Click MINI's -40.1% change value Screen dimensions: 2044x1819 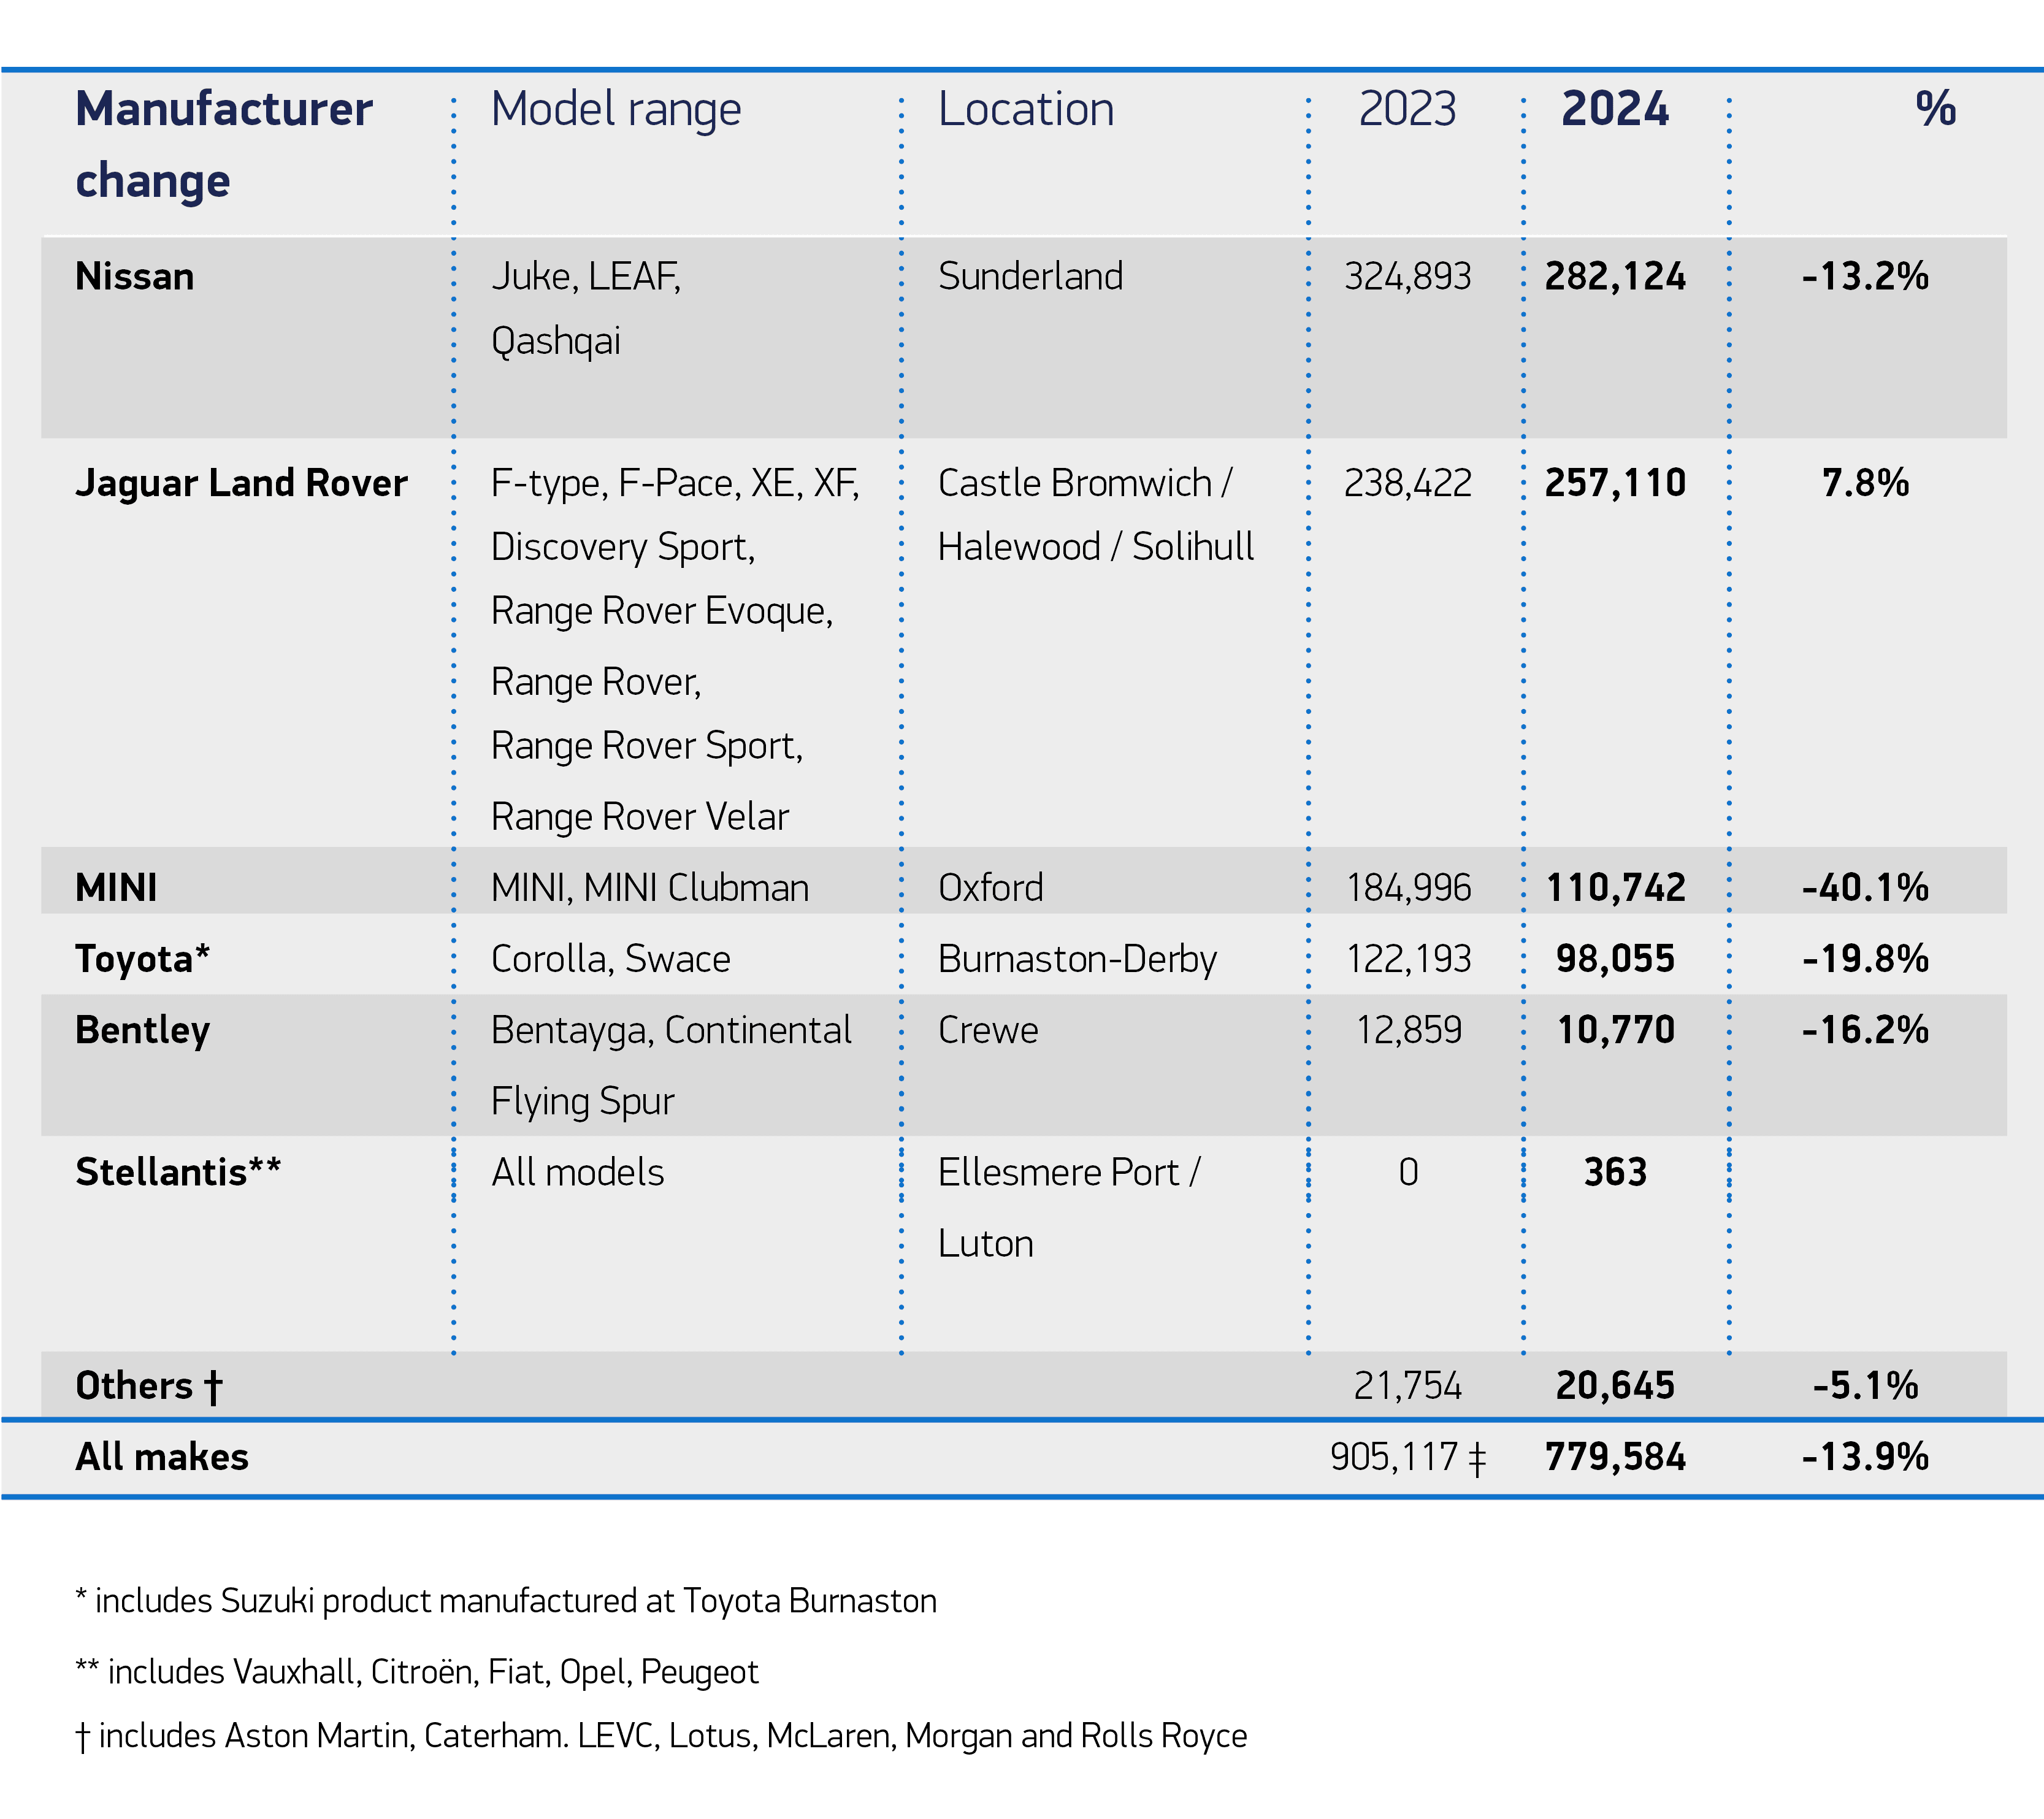(x=1865, y=887)
